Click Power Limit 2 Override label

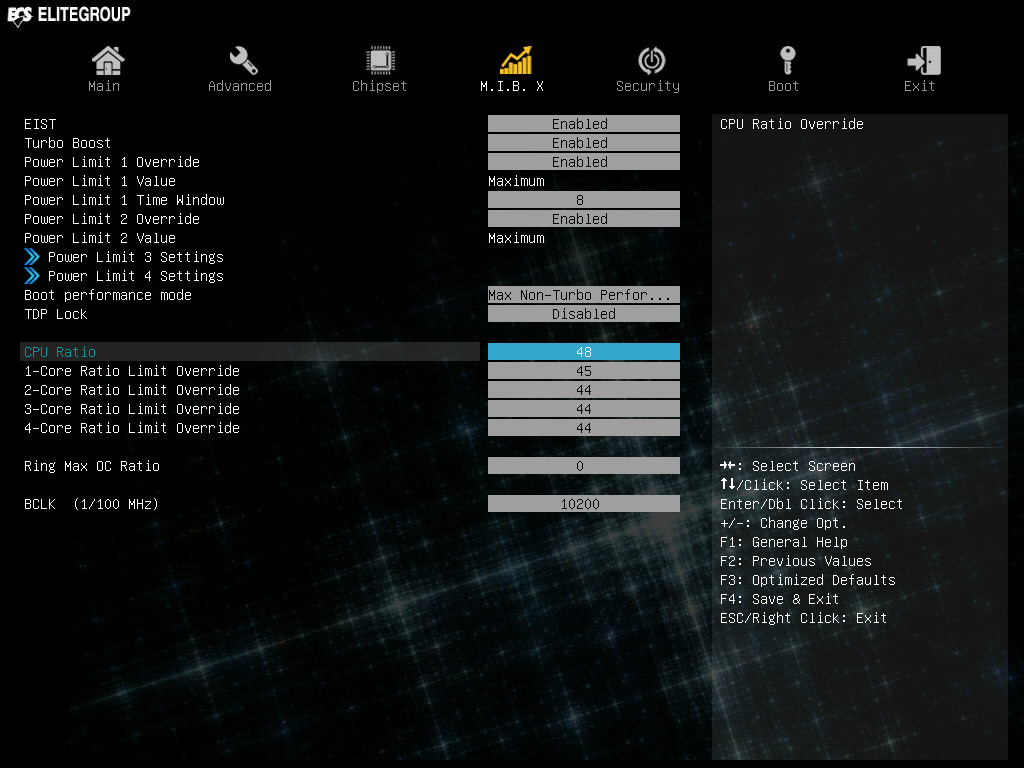112,219
